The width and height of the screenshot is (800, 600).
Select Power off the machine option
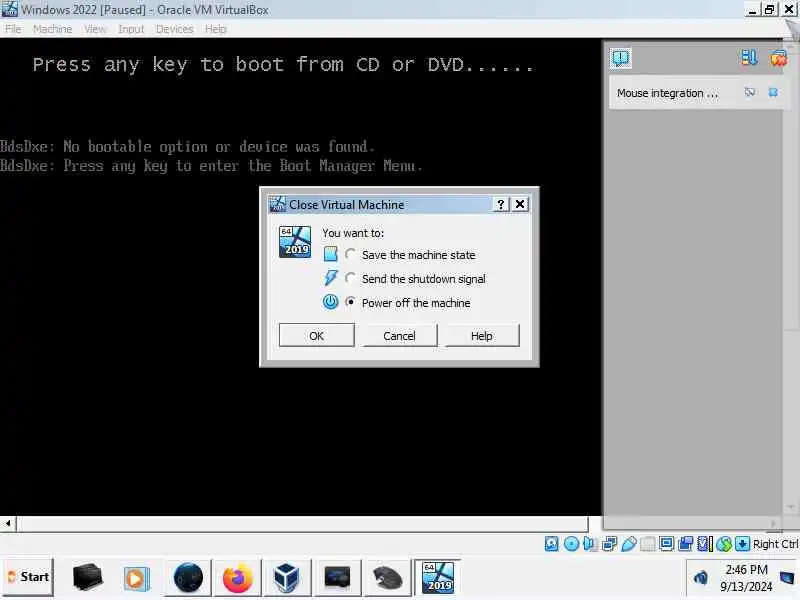tap(350, 302)
